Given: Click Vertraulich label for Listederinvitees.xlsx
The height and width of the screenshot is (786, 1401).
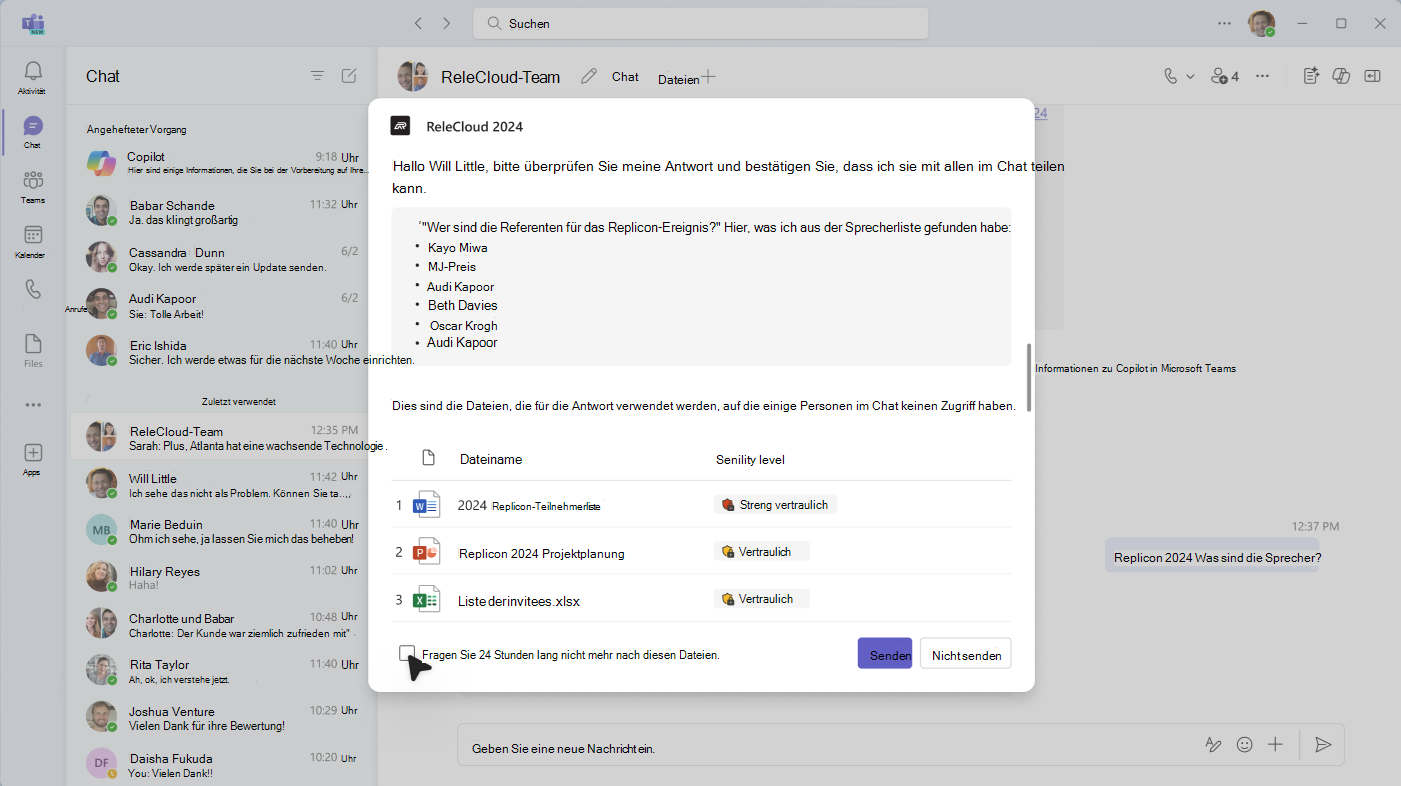Looking at the screenshot, I should click(761, 599).
